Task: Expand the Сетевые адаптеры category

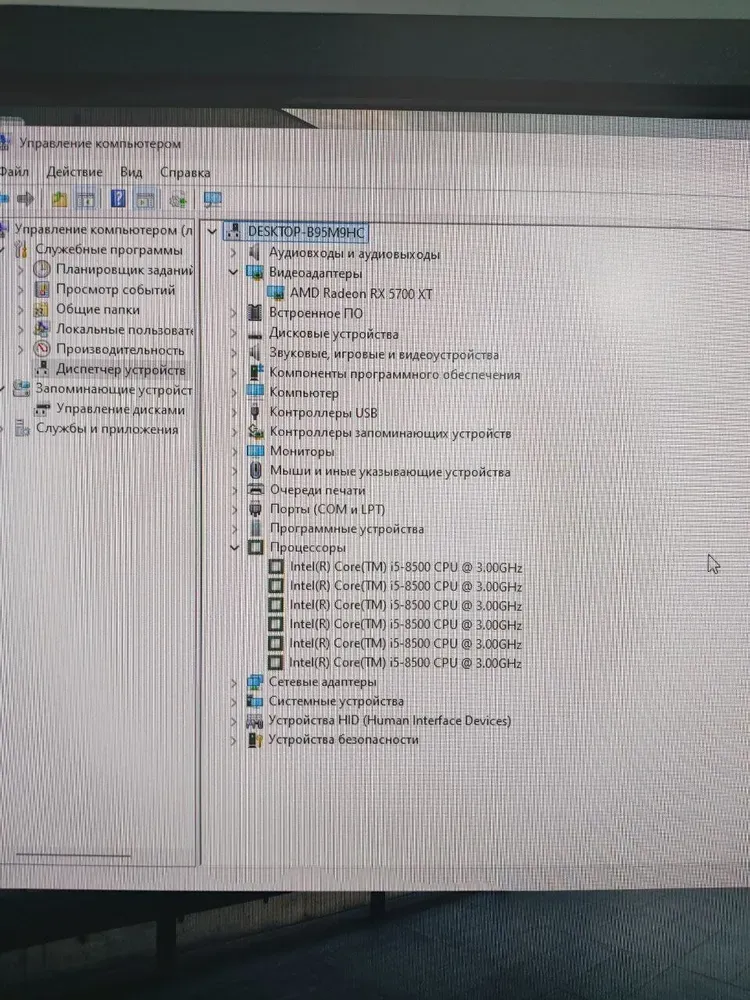Action: (x=233, y=682)
